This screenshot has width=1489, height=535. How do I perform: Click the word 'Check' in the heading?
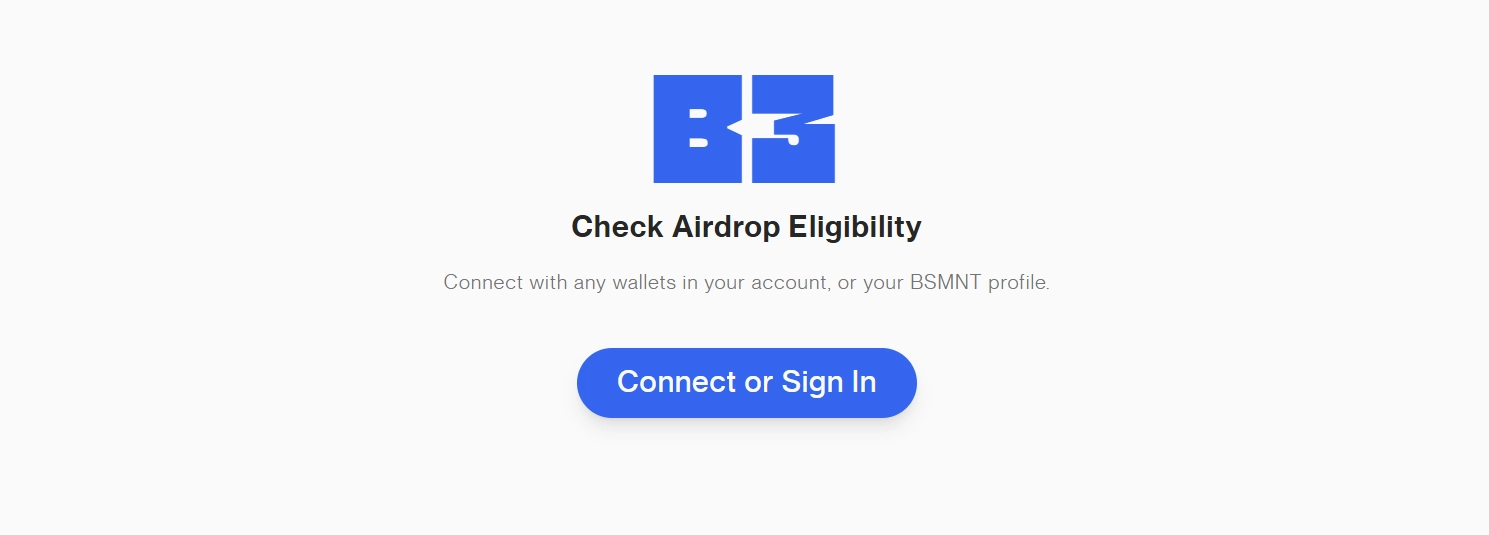pos(617,227)
